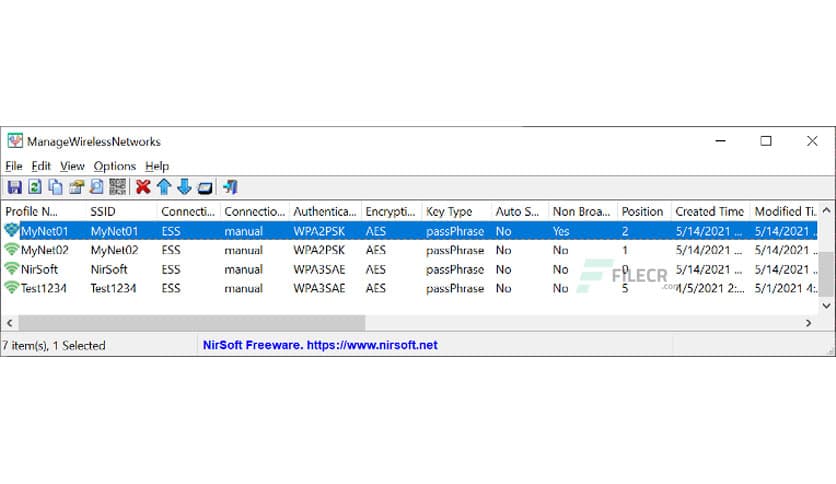Sort by Encryption column header
The height and width of the screenshot is (484, 836).
391,212
